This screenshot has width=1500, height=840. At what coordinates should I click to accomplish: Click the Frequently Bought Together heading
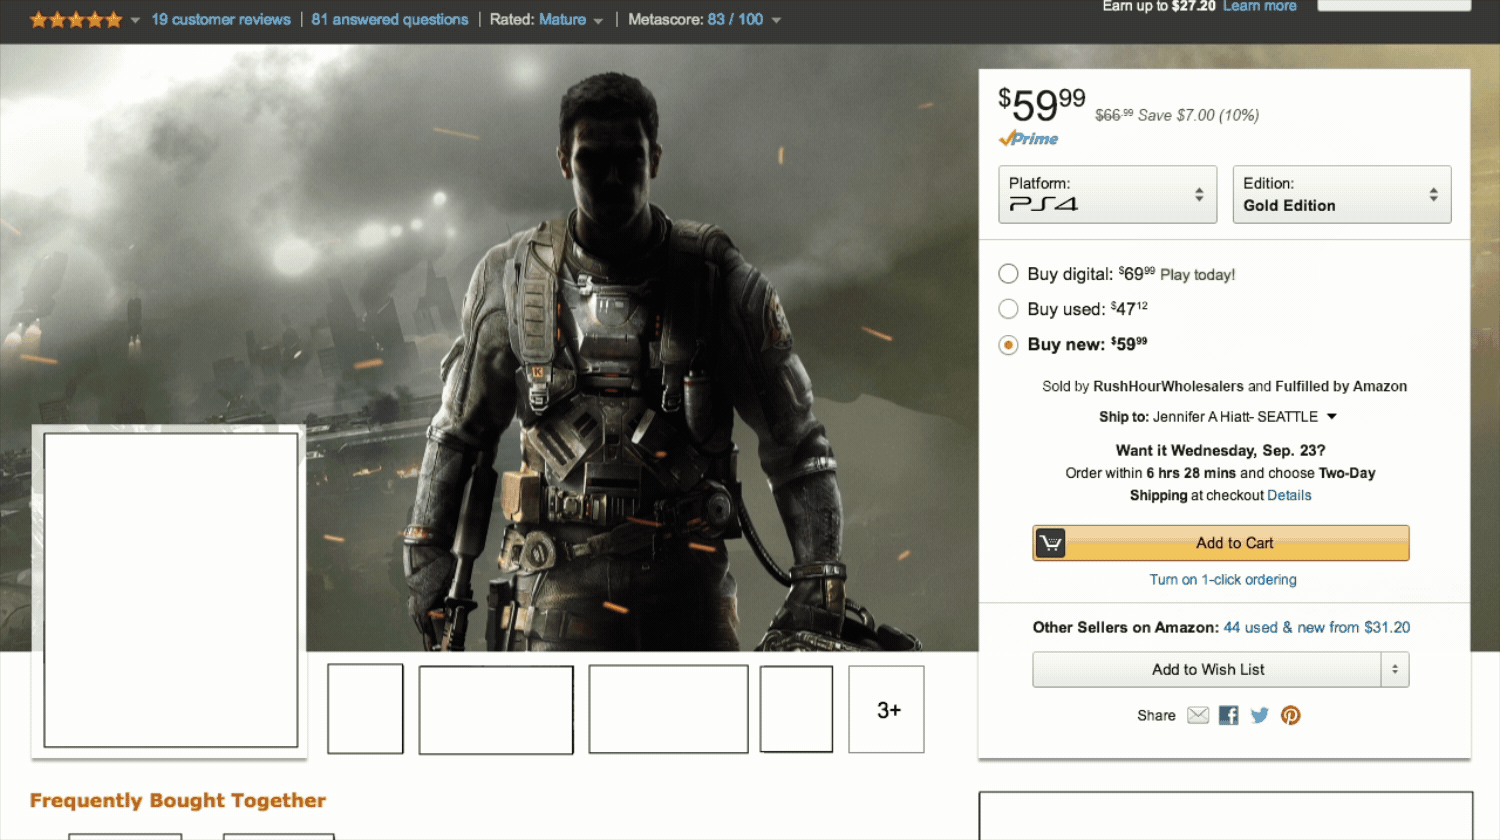(178, 800)
